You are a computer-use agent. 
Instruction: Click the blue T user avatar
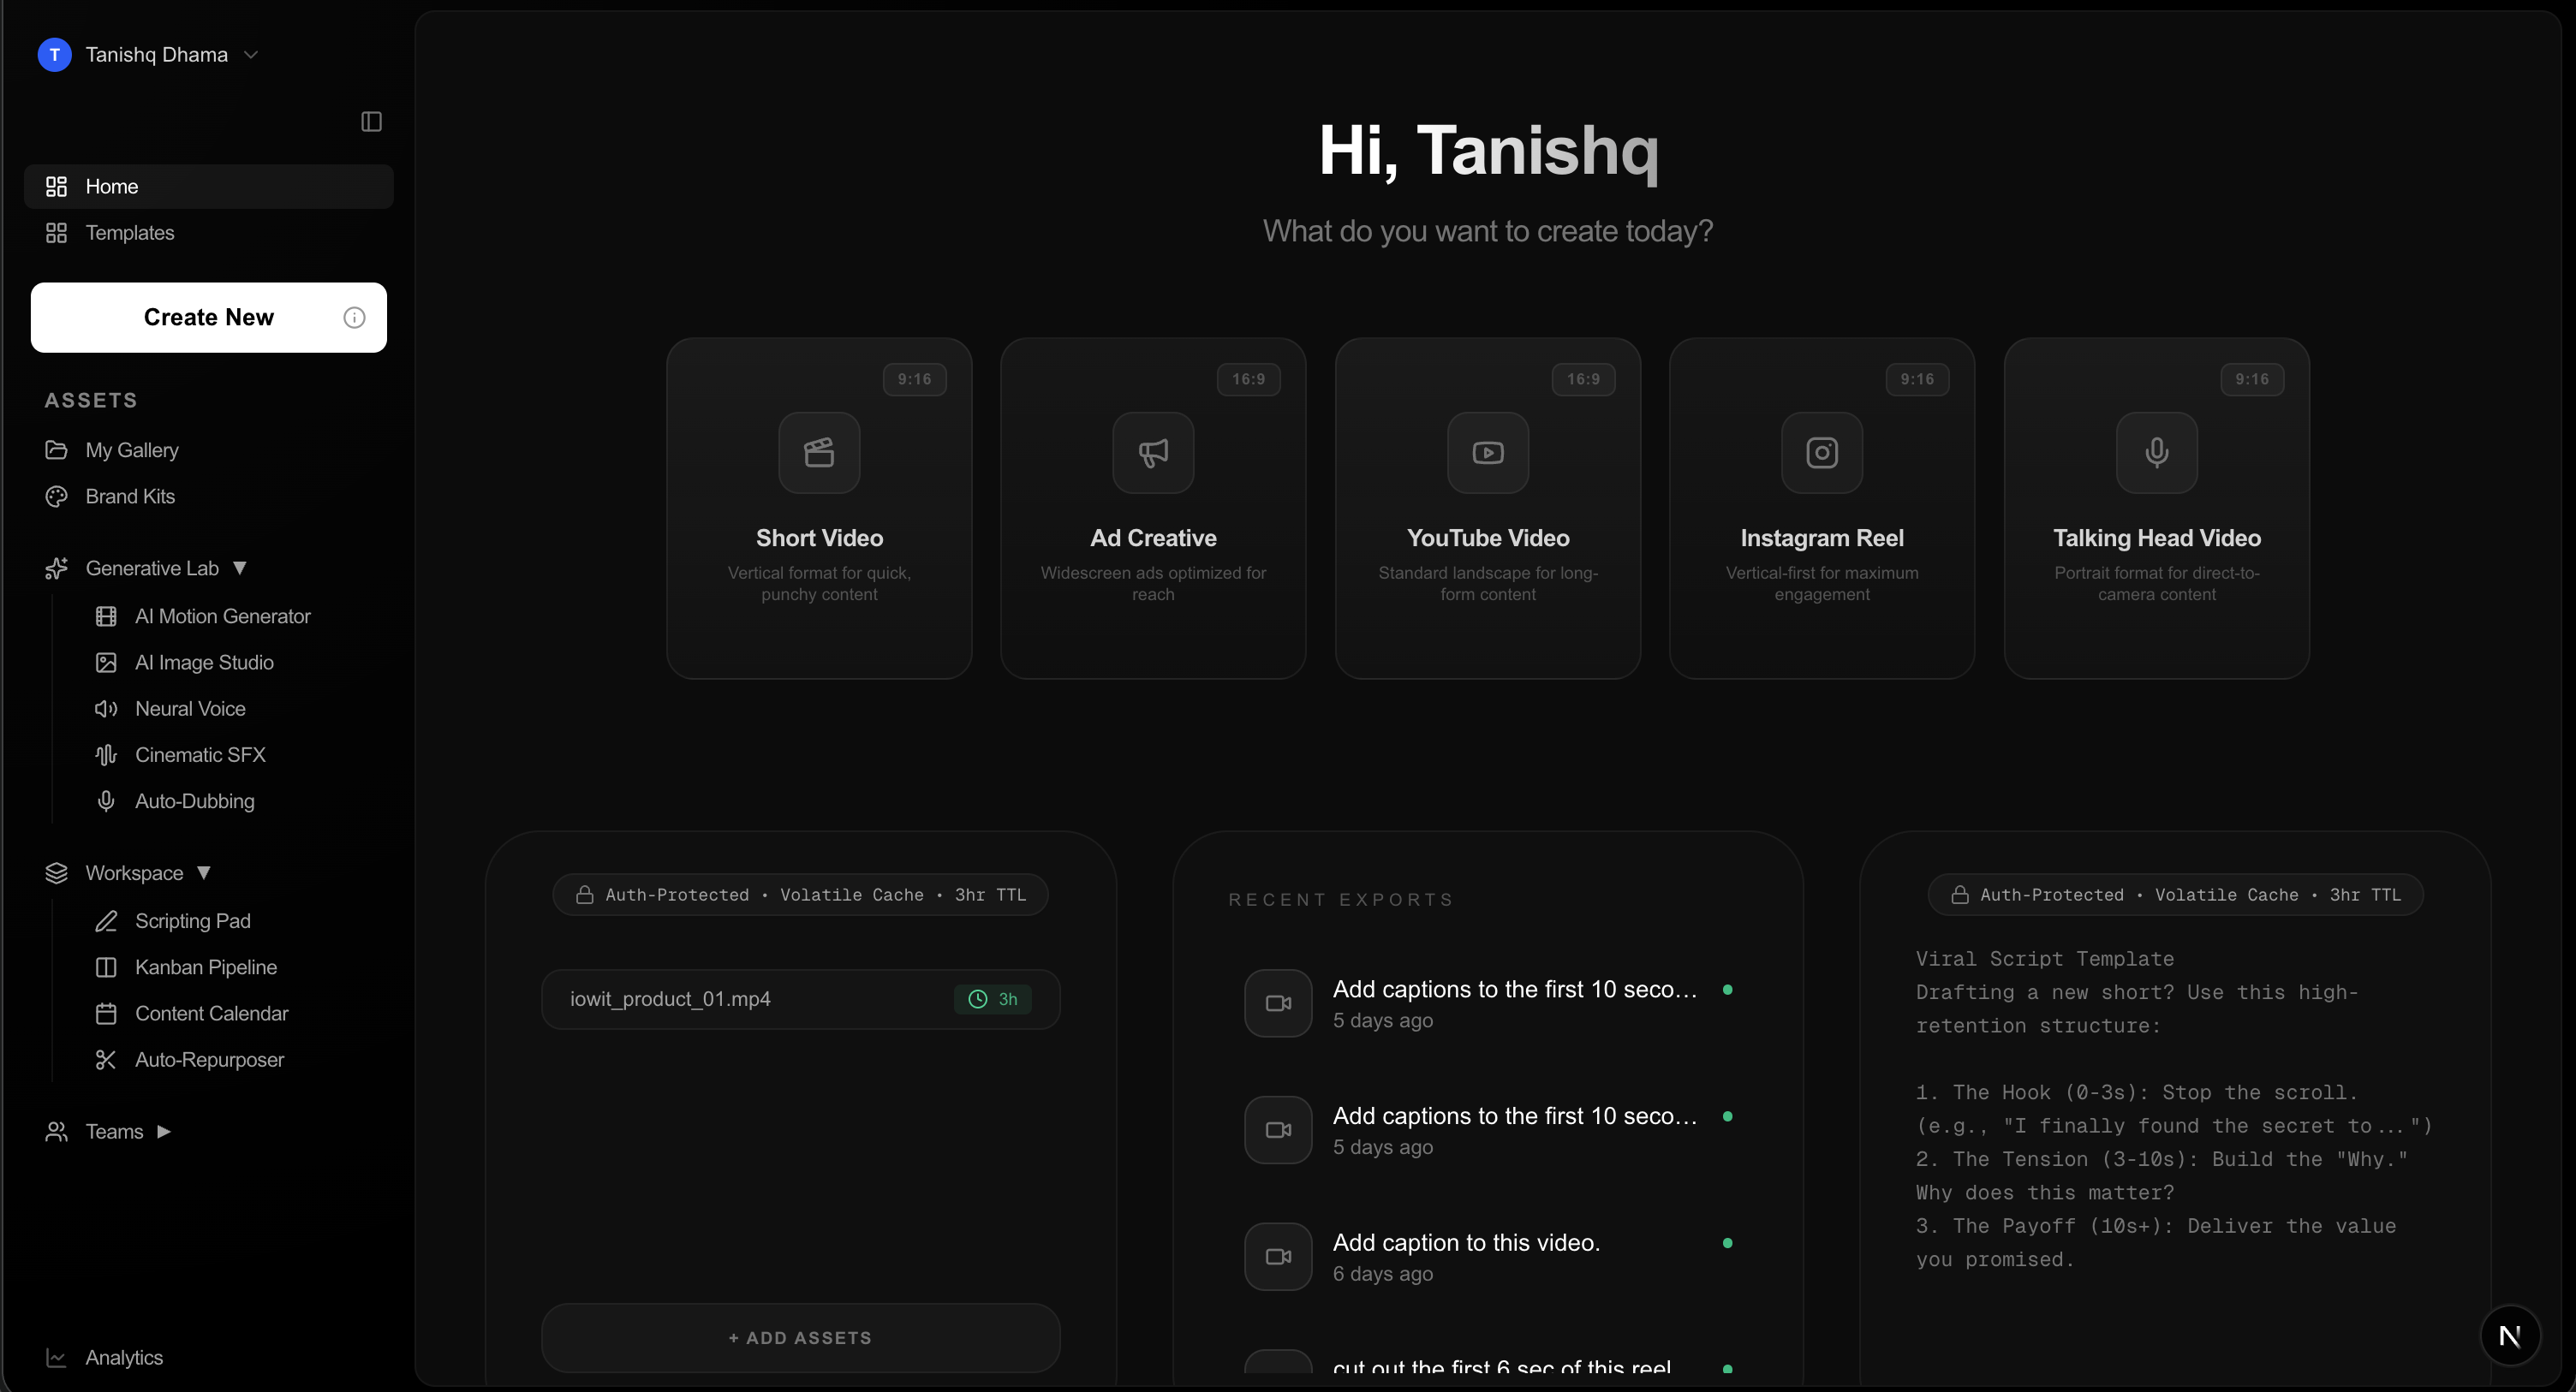pyautogui.click(x=55, y=54)
